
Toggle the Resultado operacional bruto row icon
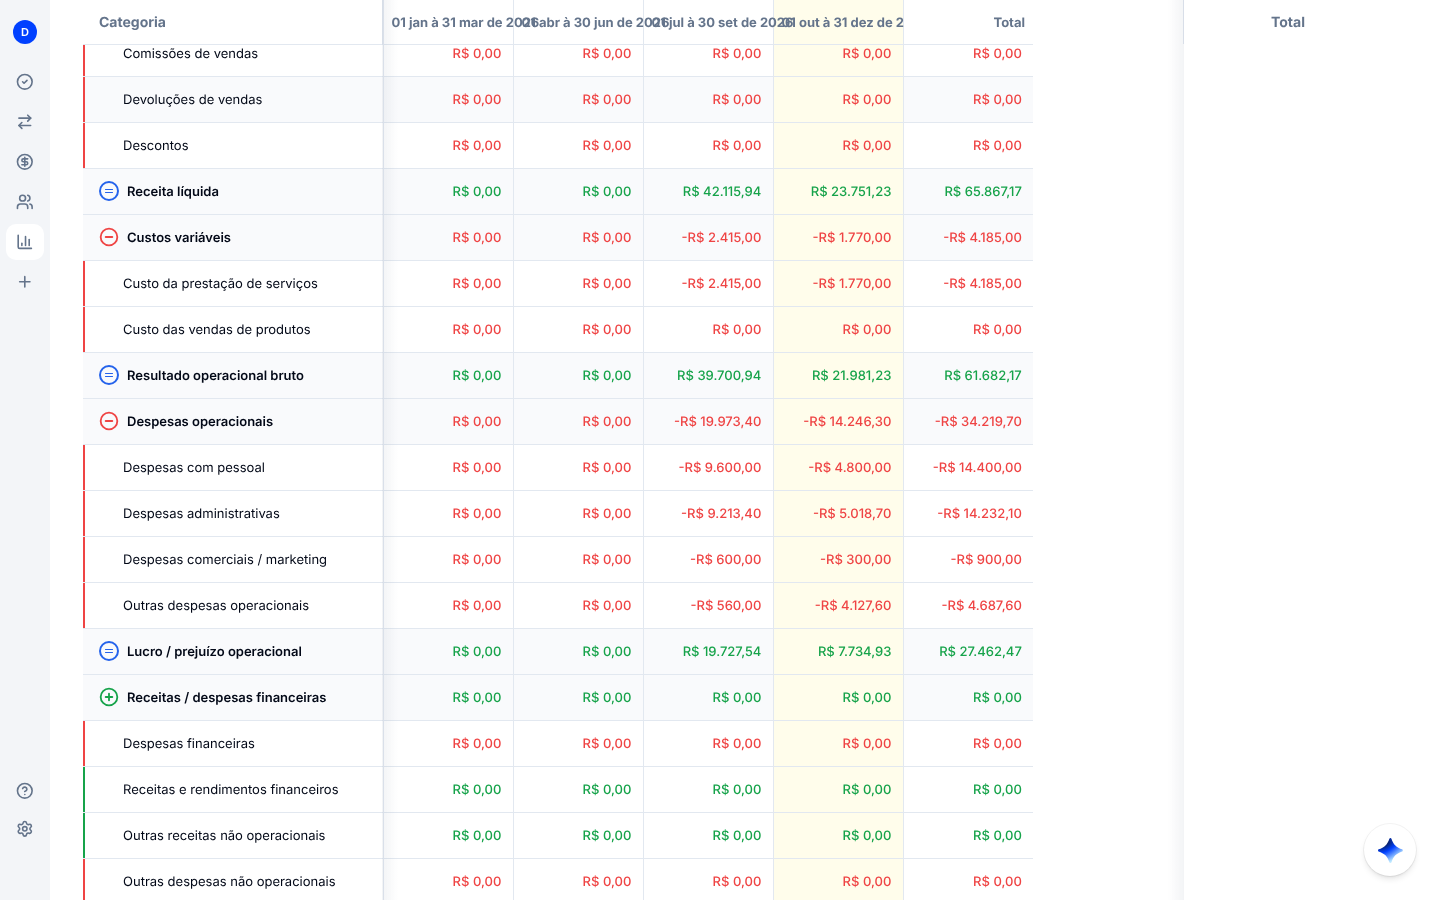109,375
